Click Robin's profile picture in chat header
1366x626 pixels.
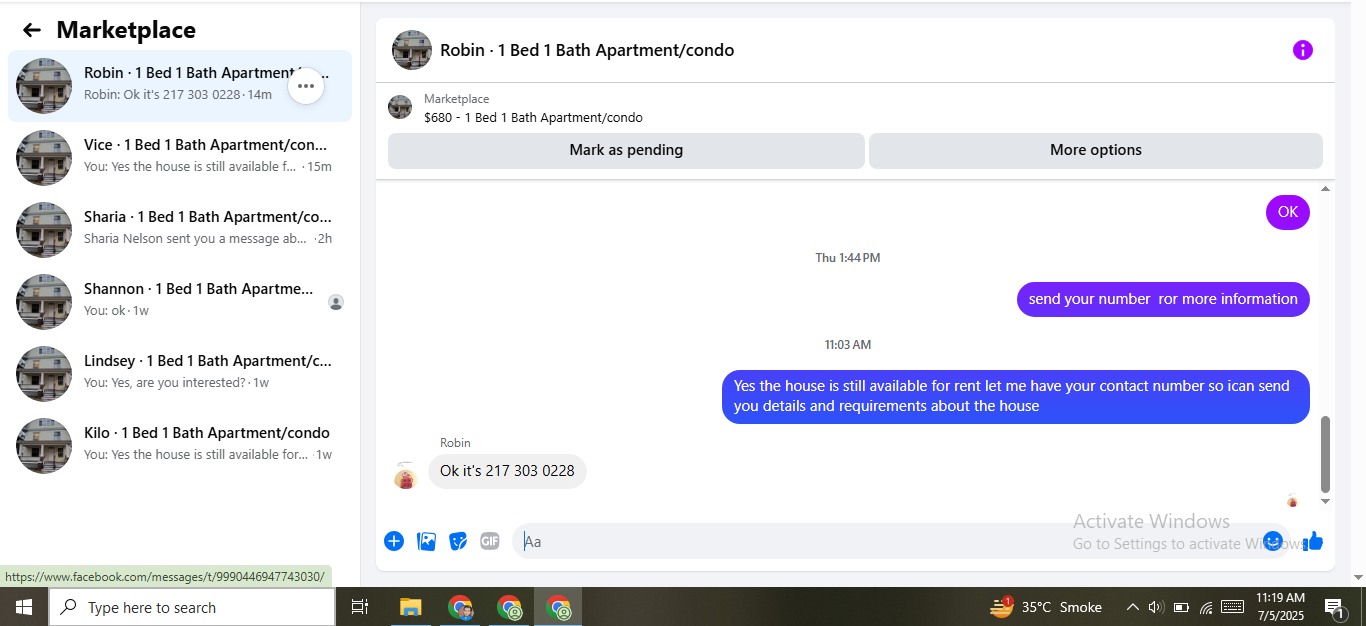click(x=412, y=50)
